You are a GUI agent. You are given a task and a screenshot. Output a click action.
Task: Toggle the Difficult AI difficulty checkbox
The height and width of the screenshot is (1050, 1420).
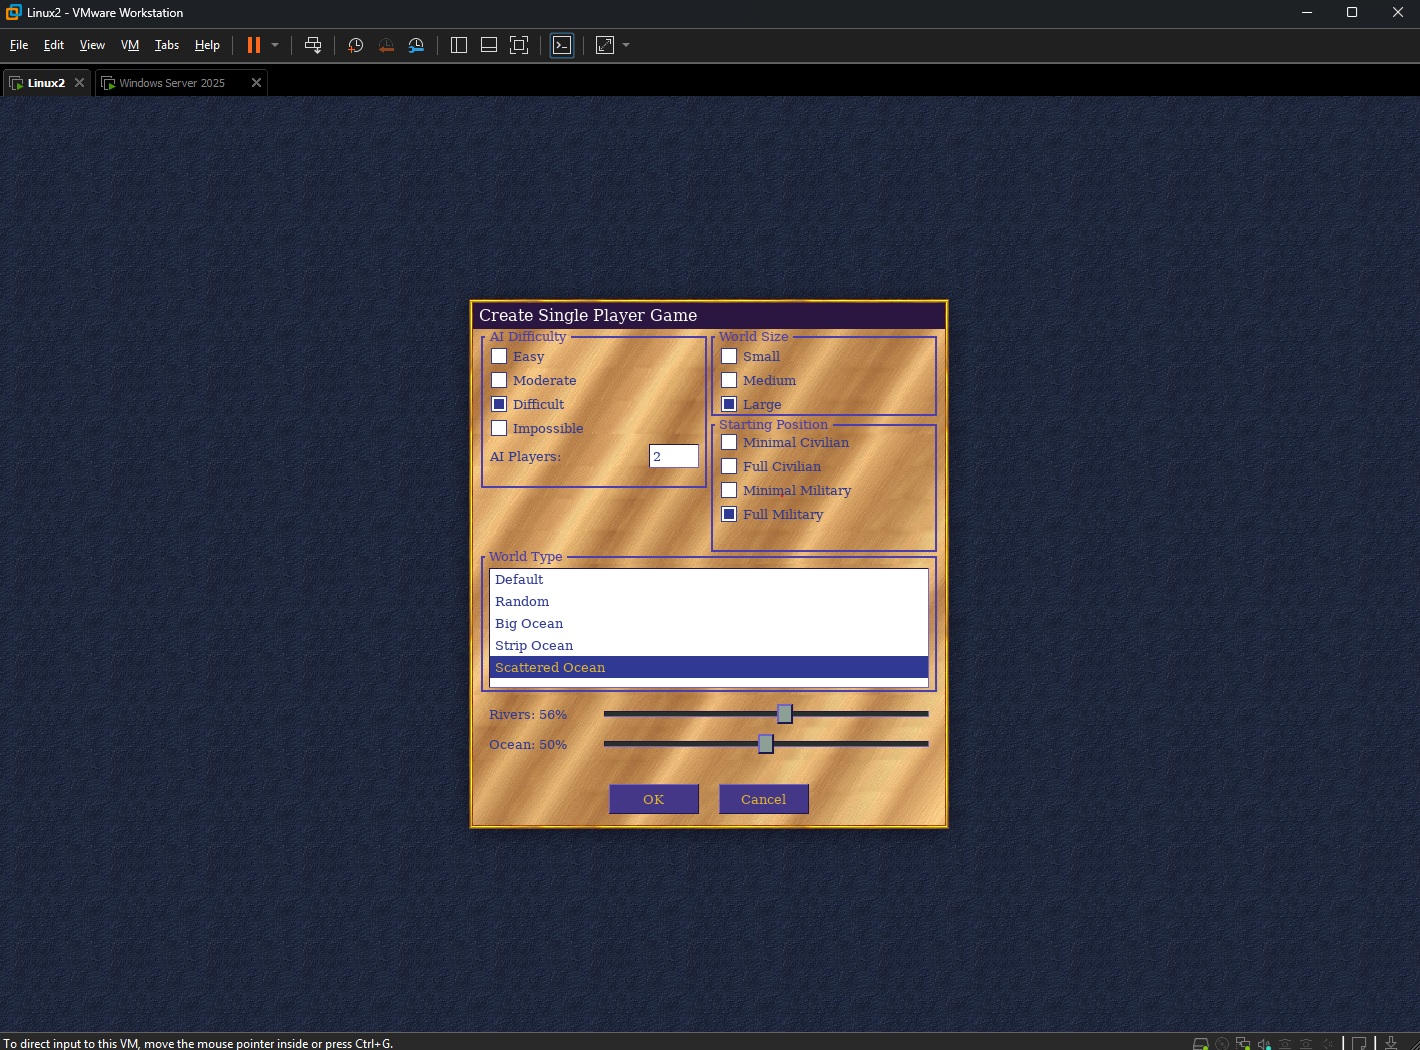pyautogui.click(x=499, y=404)
